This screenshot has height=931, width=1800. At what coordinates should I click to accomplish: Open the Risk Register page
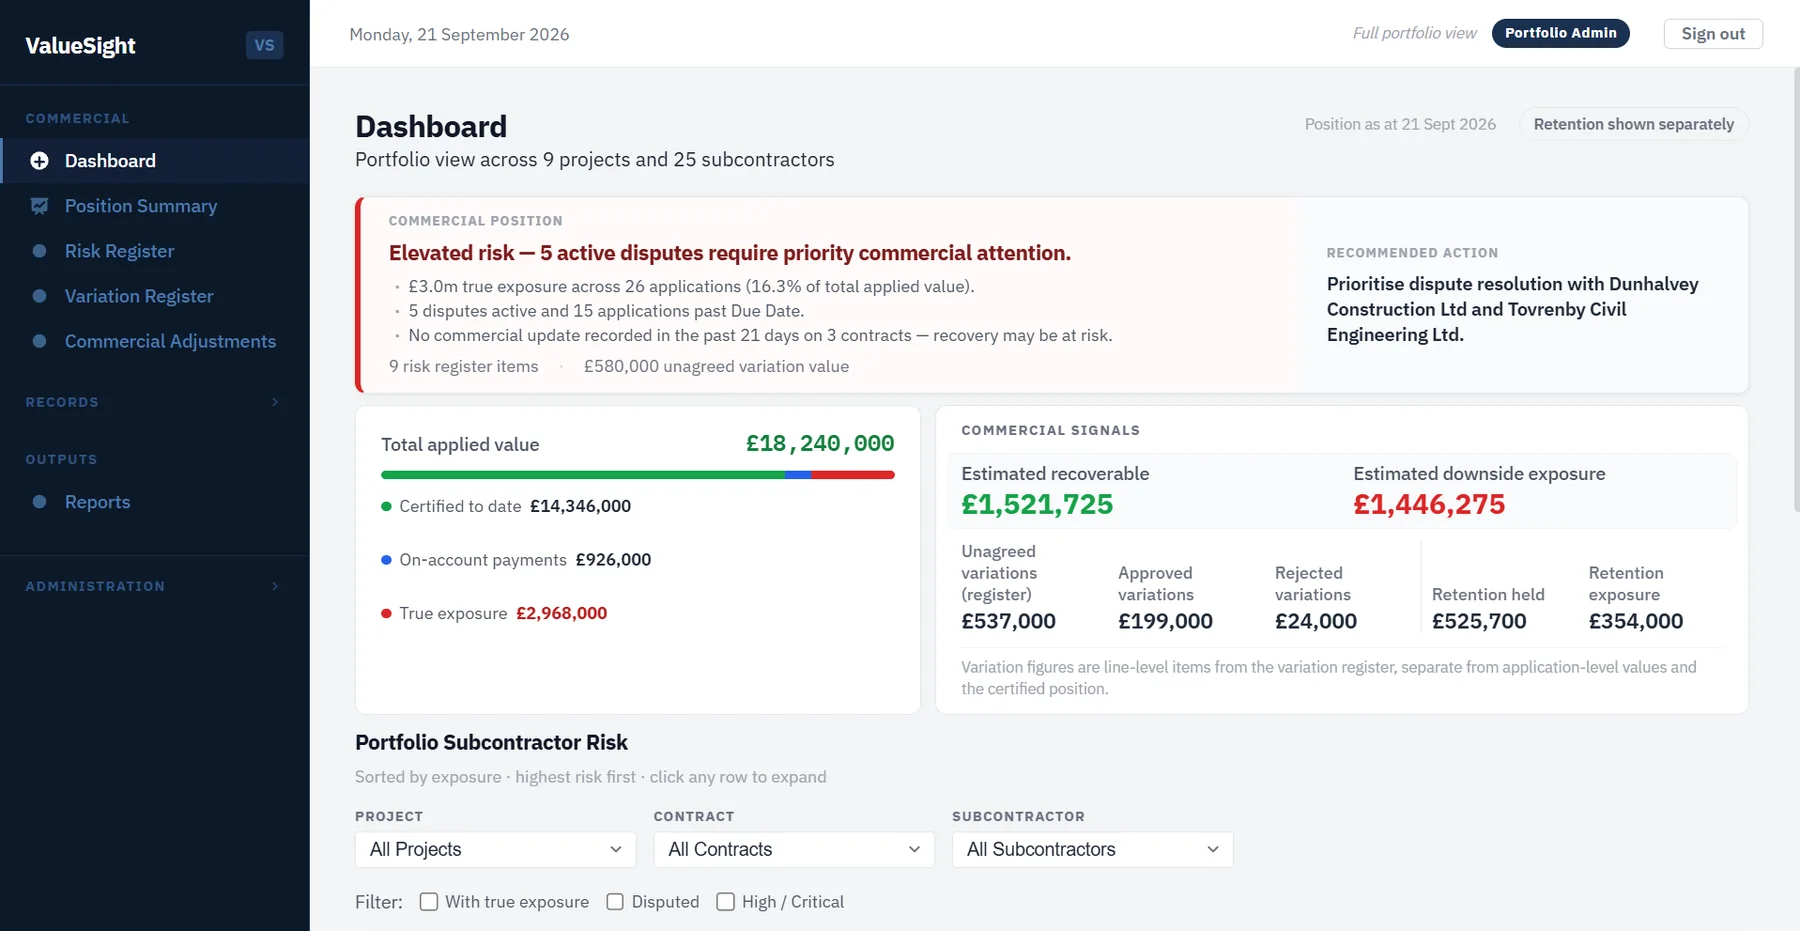pos(155,251)
